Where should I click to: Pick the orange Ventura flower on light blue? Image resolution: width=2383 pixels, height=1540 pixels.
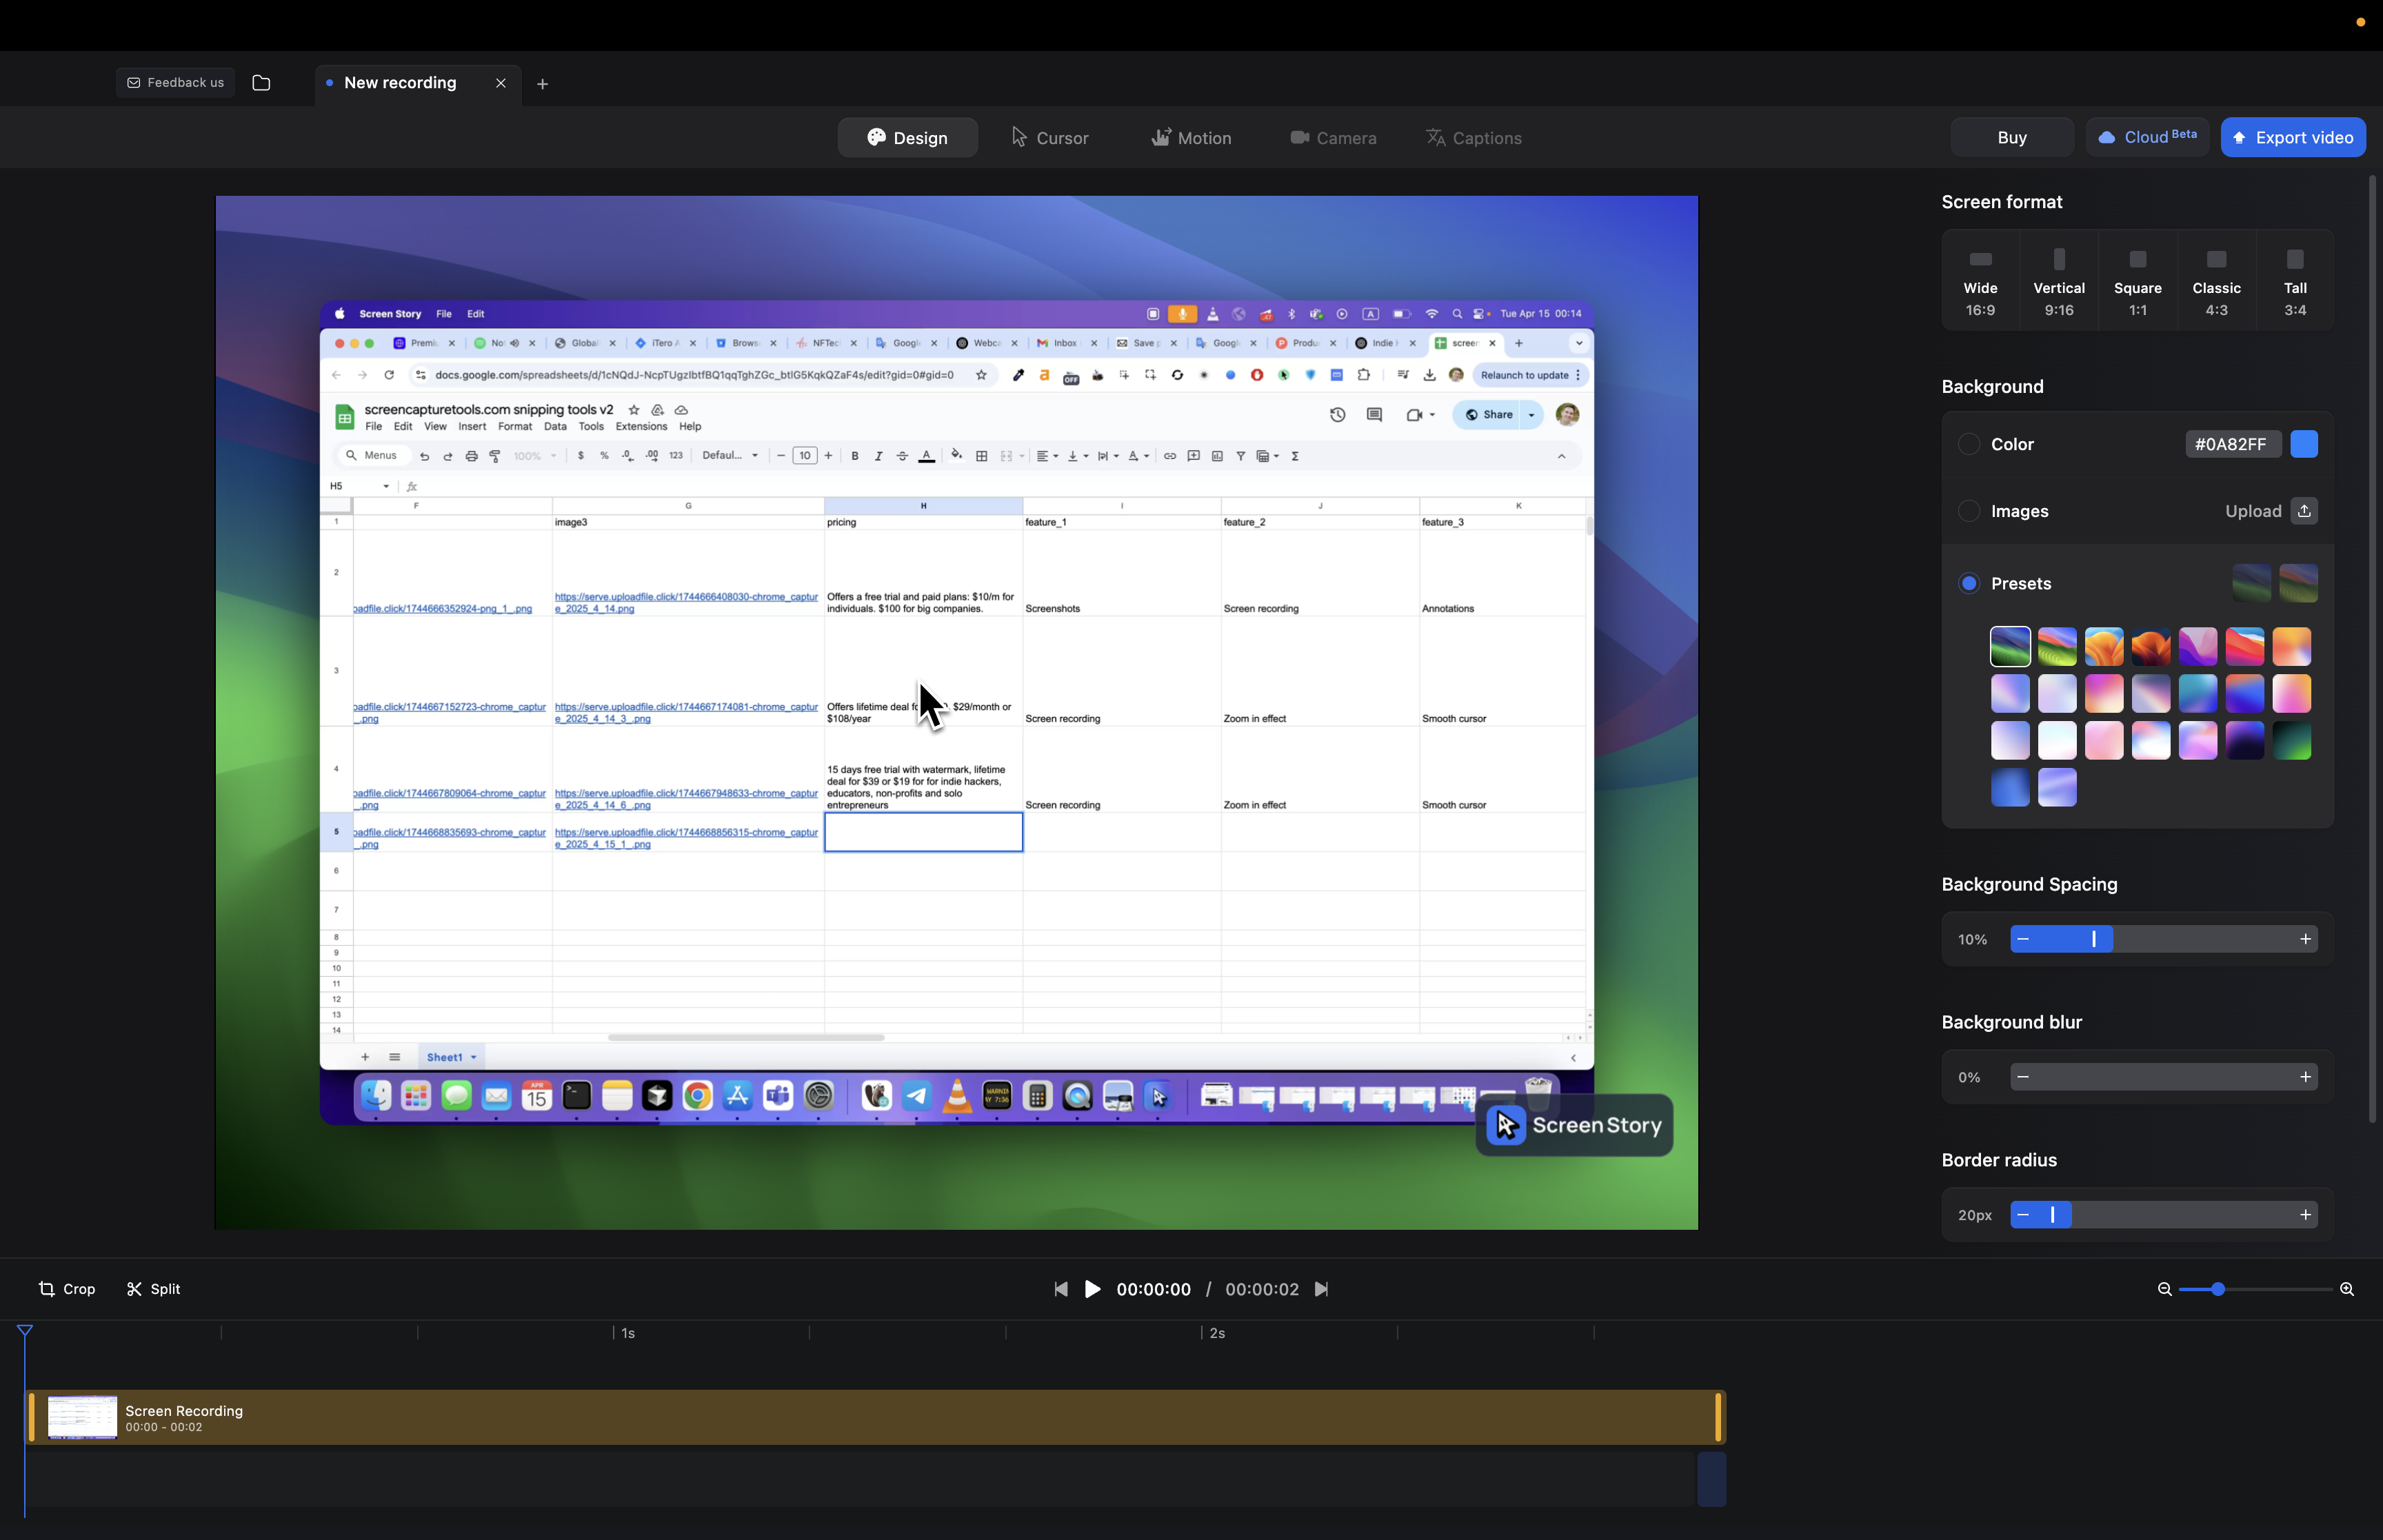click(2104, 647)
